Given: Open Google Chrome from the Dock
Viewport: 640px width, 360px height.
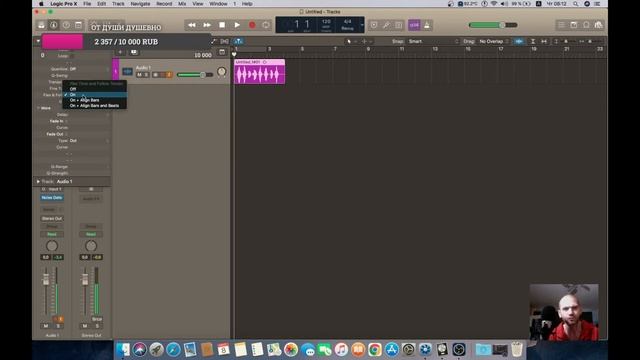Looking at the screenshot, I should (x=375, y=350).
